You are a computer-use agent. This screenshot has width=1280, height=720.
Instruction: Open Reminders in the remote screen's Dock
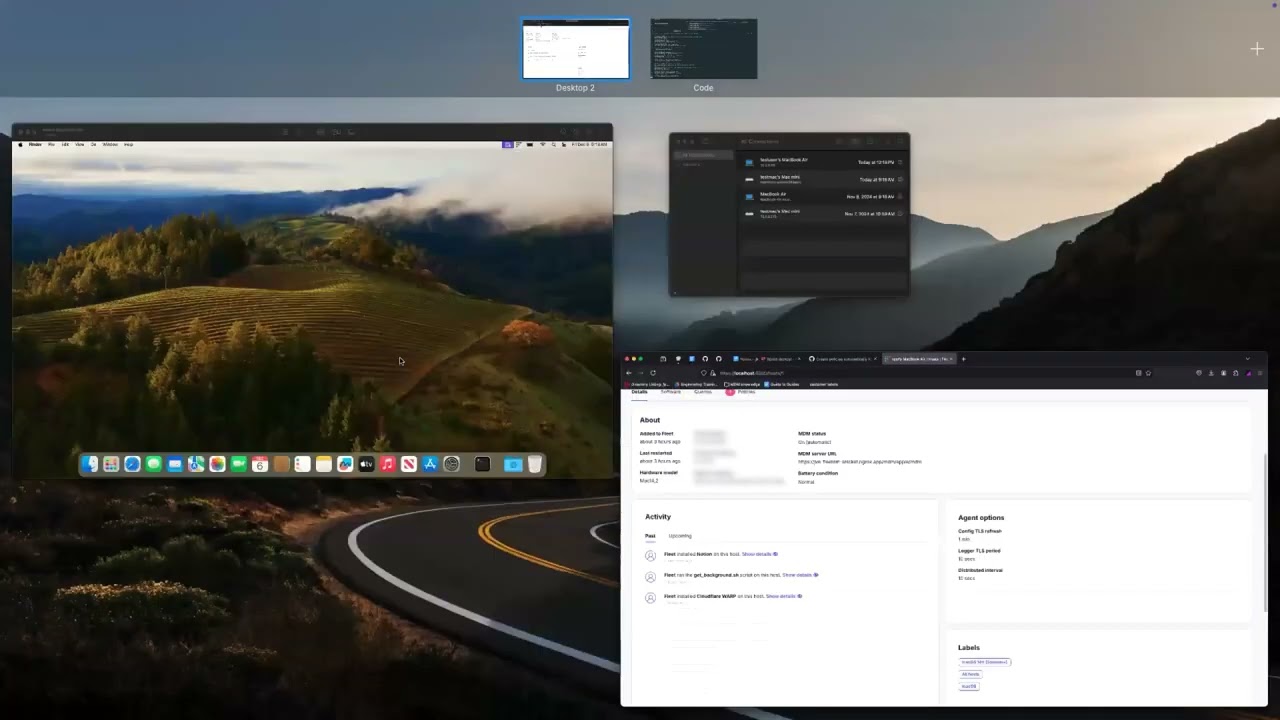coord(302,464)
